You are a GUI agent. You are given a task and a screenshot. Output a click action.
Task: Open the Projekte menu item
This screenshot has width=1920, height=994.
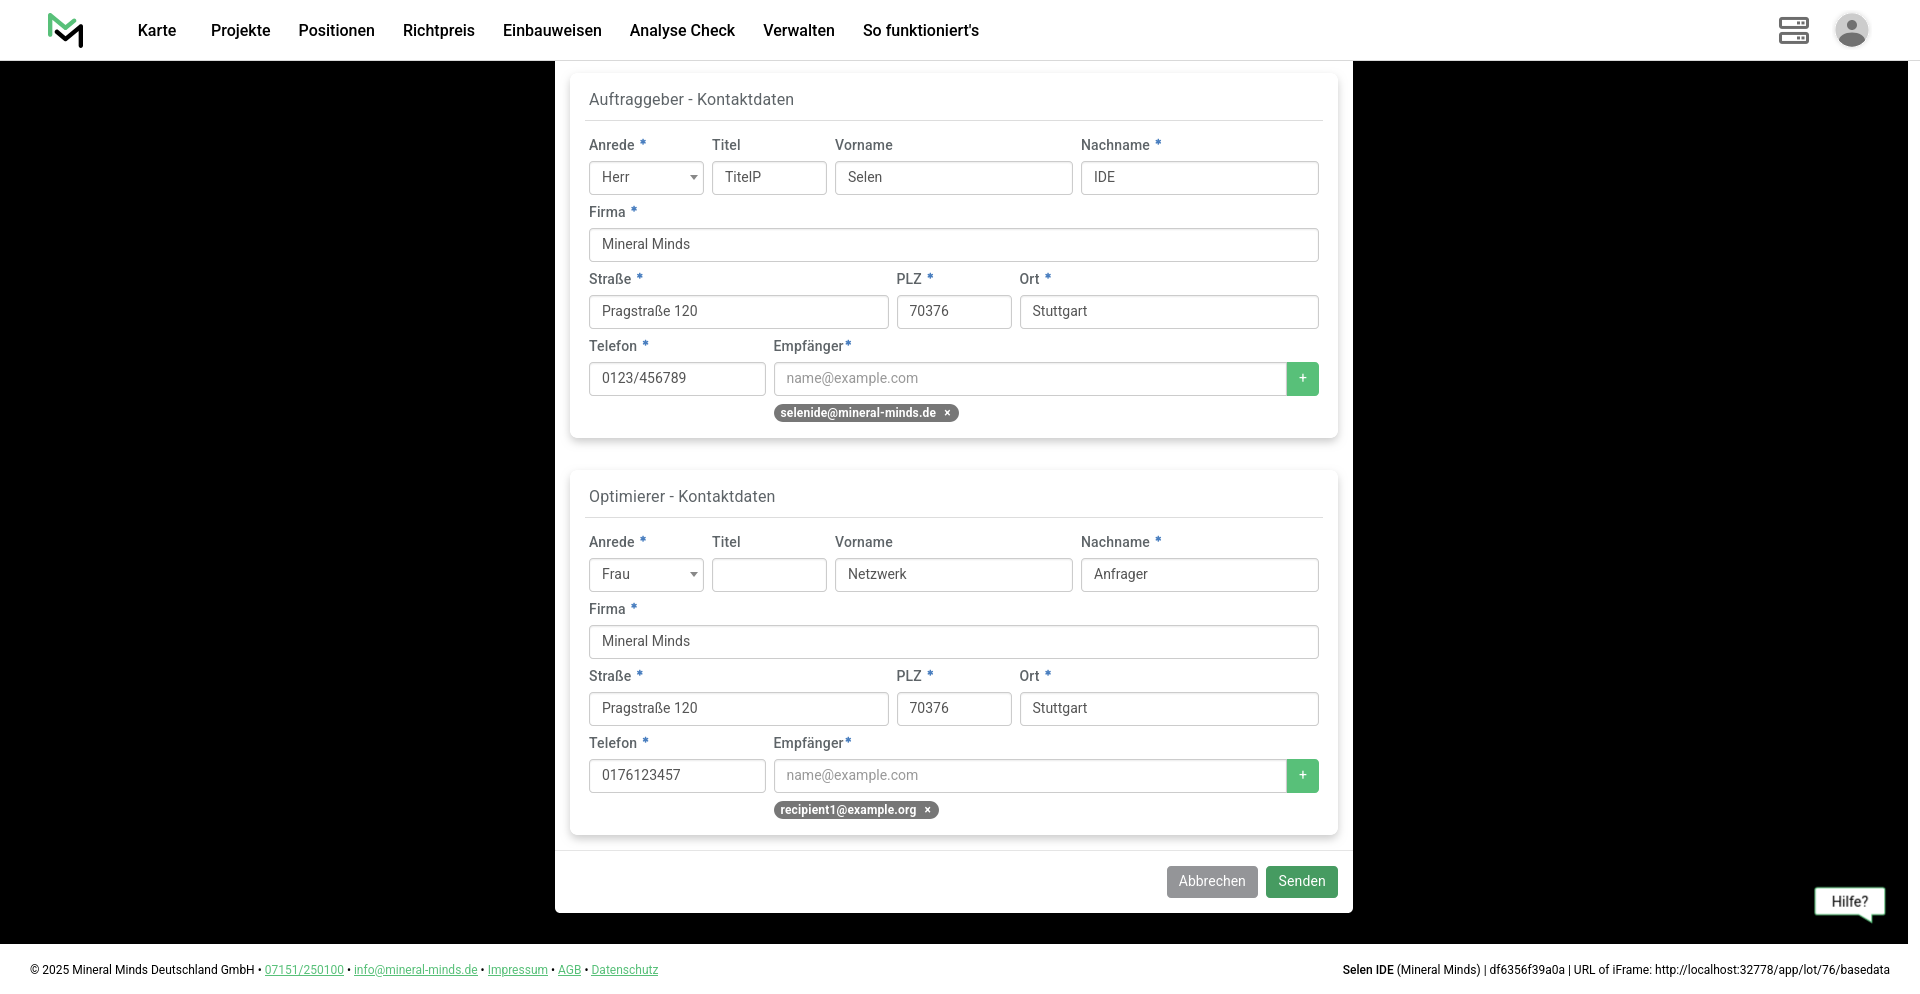[240, 30]
